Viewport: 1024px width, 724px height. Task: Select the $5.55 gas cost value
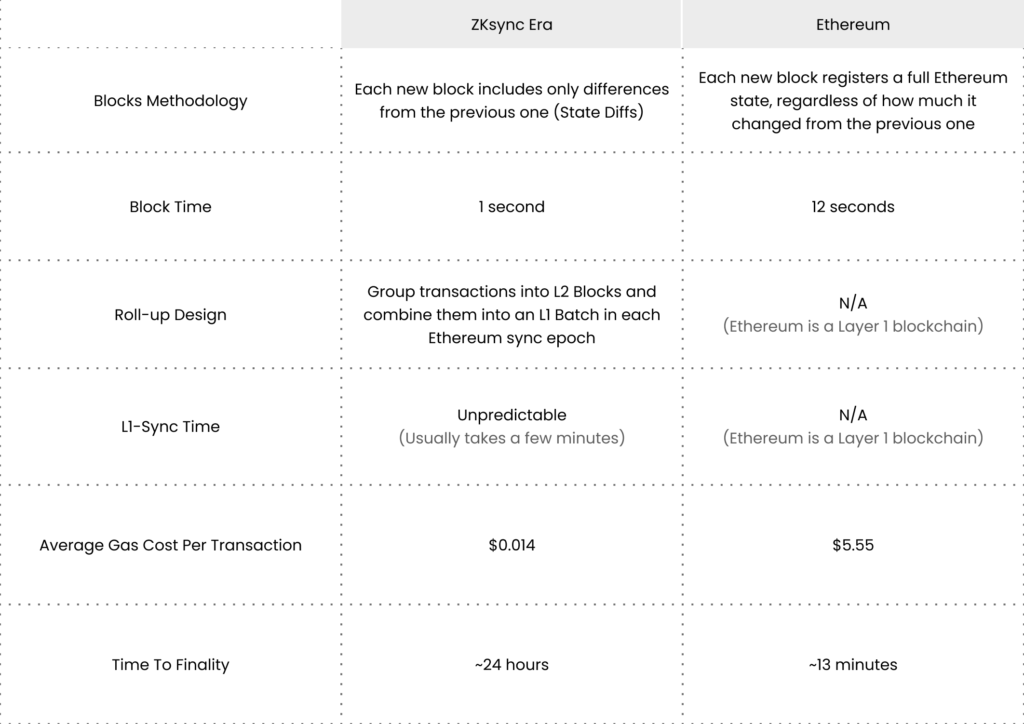853,545
